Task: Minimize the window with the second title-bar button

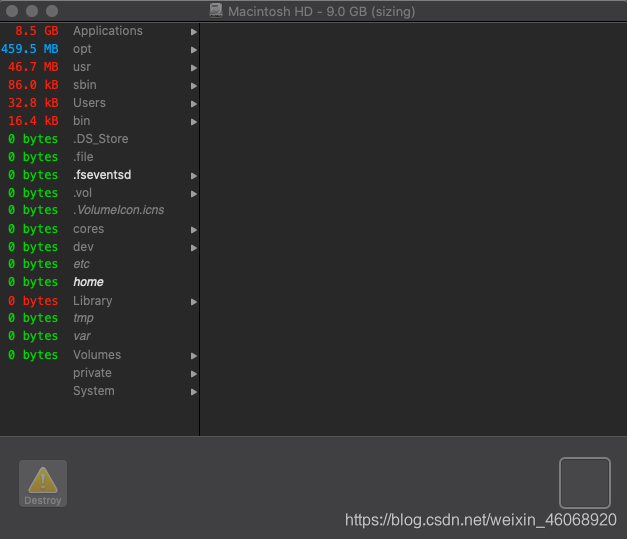Action: 32,11
